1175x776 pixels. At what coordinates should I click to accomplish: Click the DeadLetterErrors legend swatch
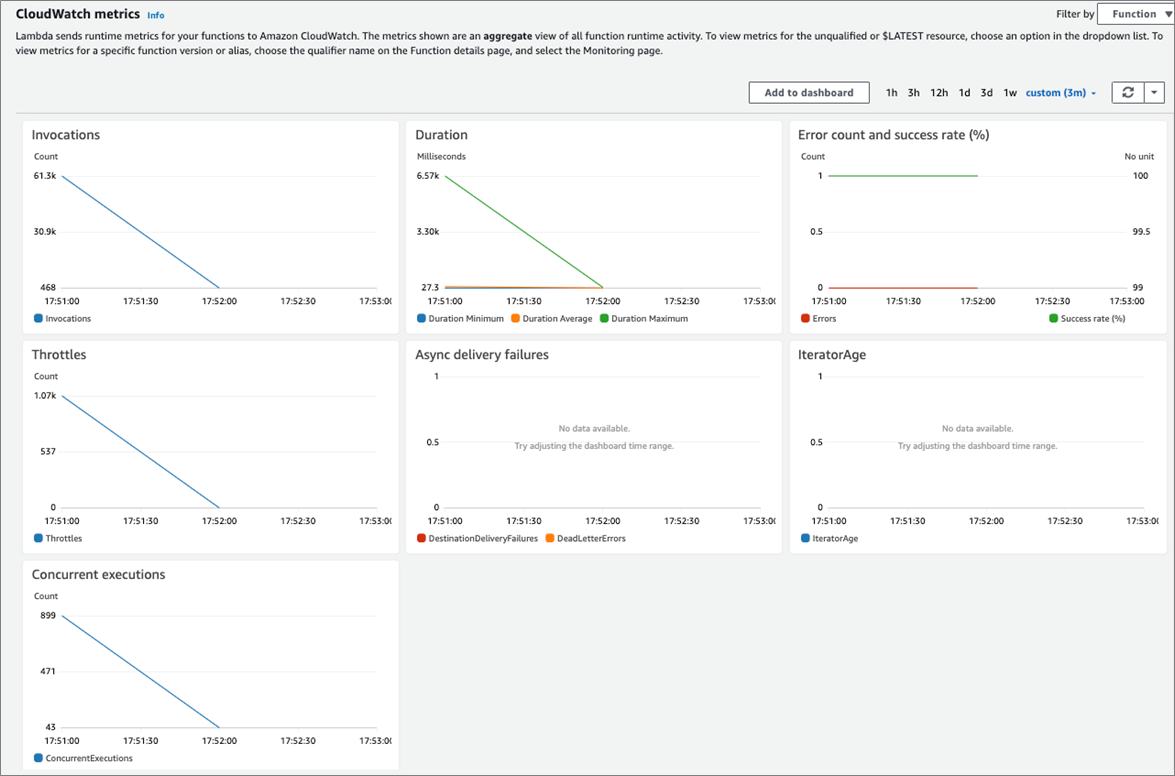tap(550, 539)
